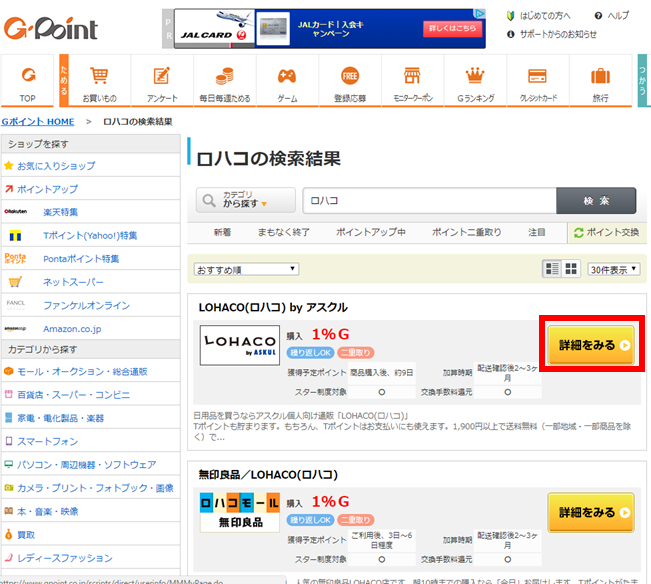Open the はじめての方へ link
Image resolution: width=651 pixels, height=584 pixels.
[545, 16]
